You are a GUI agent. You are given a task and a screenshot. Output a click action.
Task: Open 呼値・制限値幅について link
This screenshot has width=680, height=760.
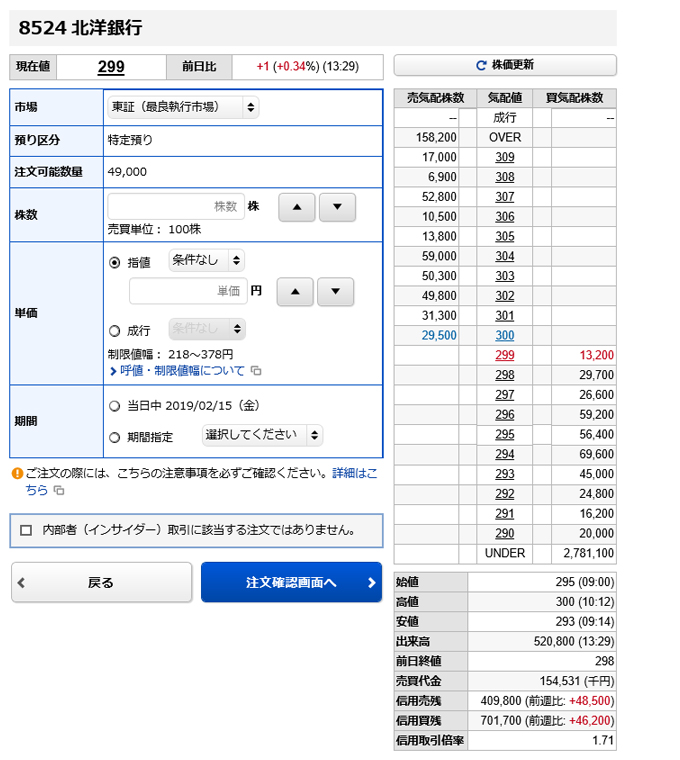[182, 371]
